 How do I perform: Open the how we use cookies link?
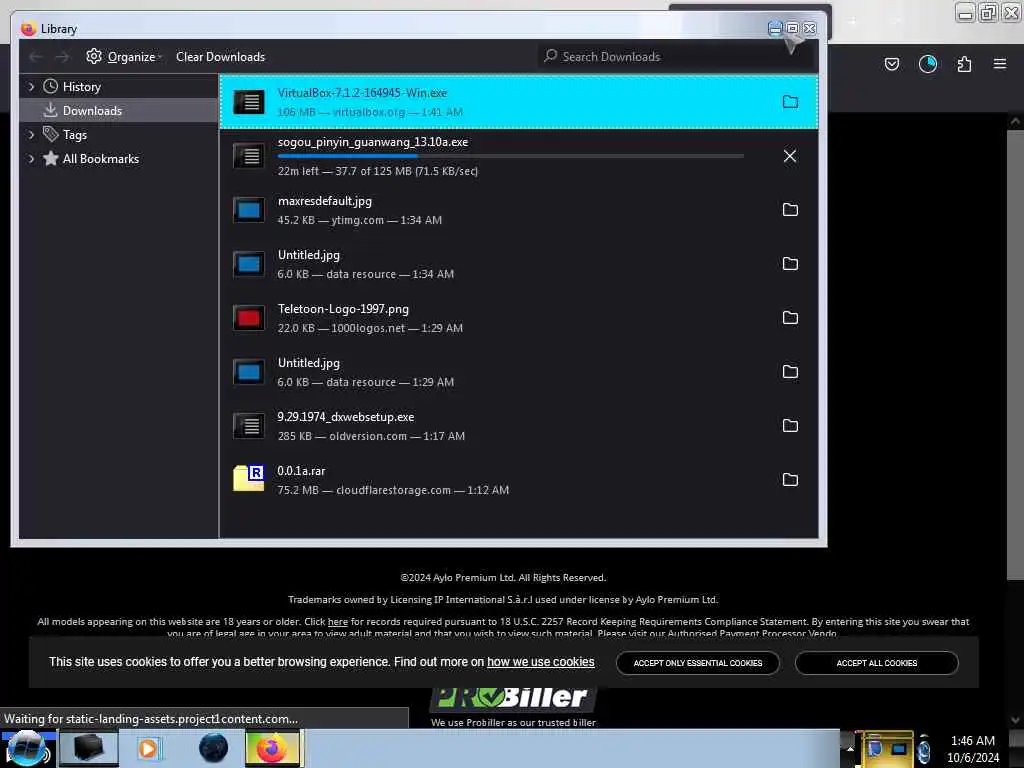pyautogui.click(x=541, y=662)
